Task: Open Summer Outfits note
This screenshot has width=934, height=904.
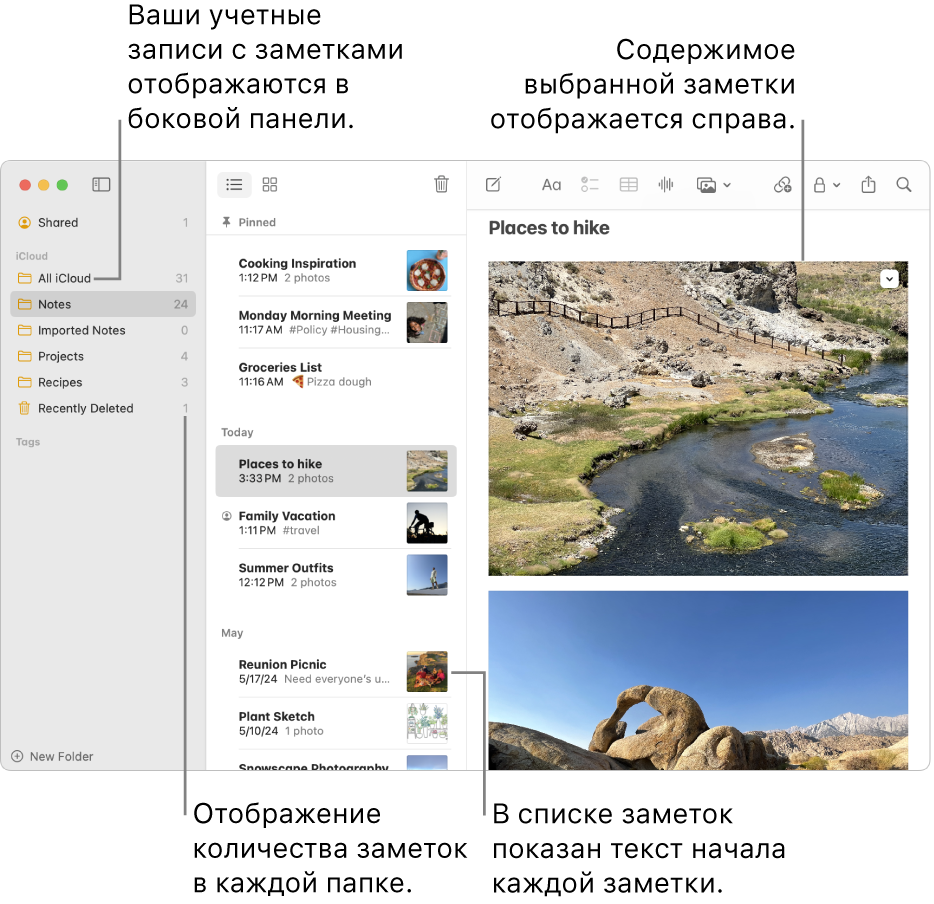Action: (x=336, y=575)
